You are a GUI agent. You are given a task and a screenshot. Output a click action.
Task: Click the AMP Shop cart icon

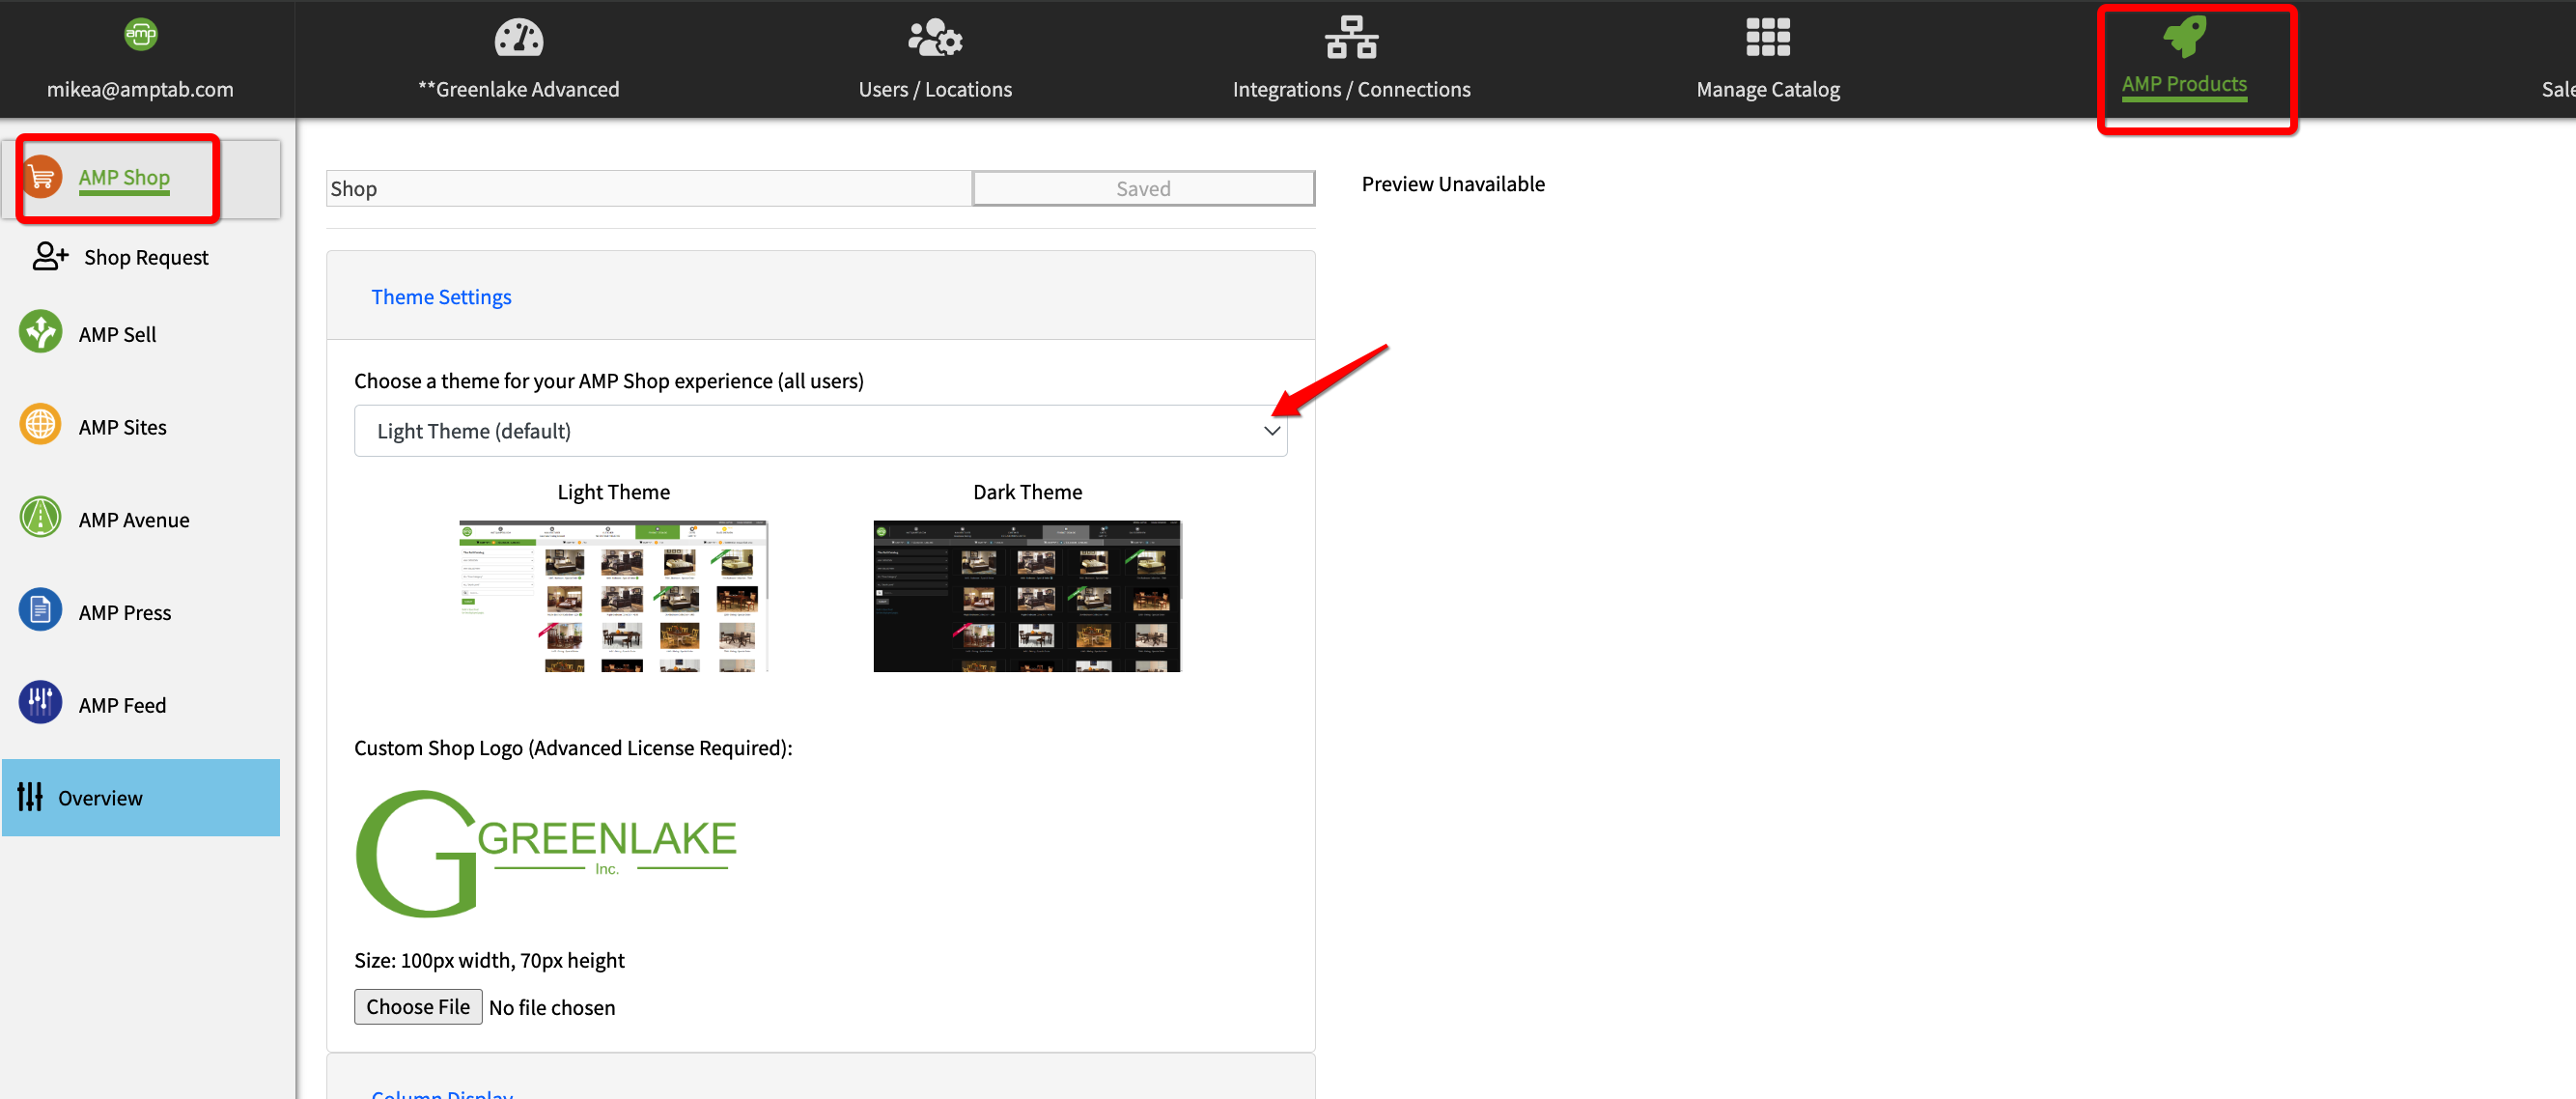[x=41, y=178]
